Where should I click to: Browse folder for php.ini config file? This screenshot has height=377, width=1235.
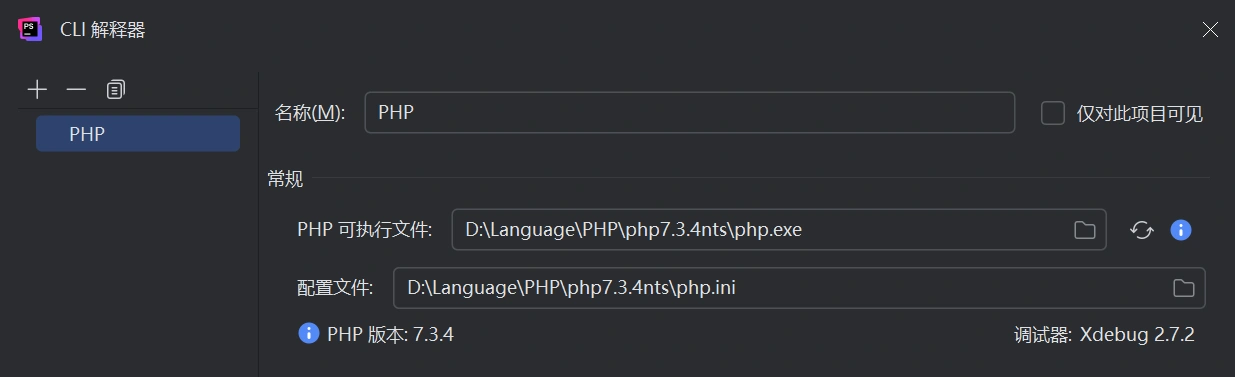tap(1184, 288)
